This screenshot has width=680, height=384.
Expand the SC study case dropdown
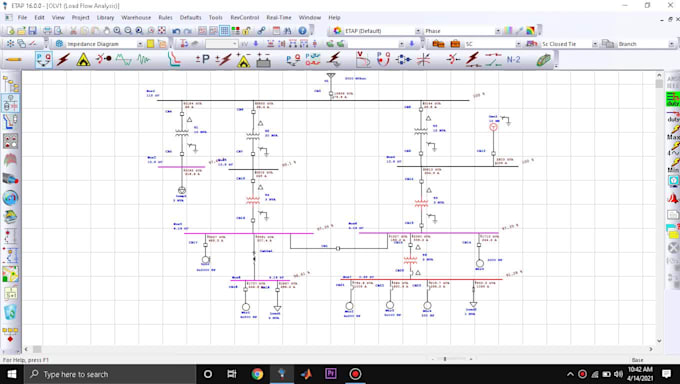(x=518, y=44)
